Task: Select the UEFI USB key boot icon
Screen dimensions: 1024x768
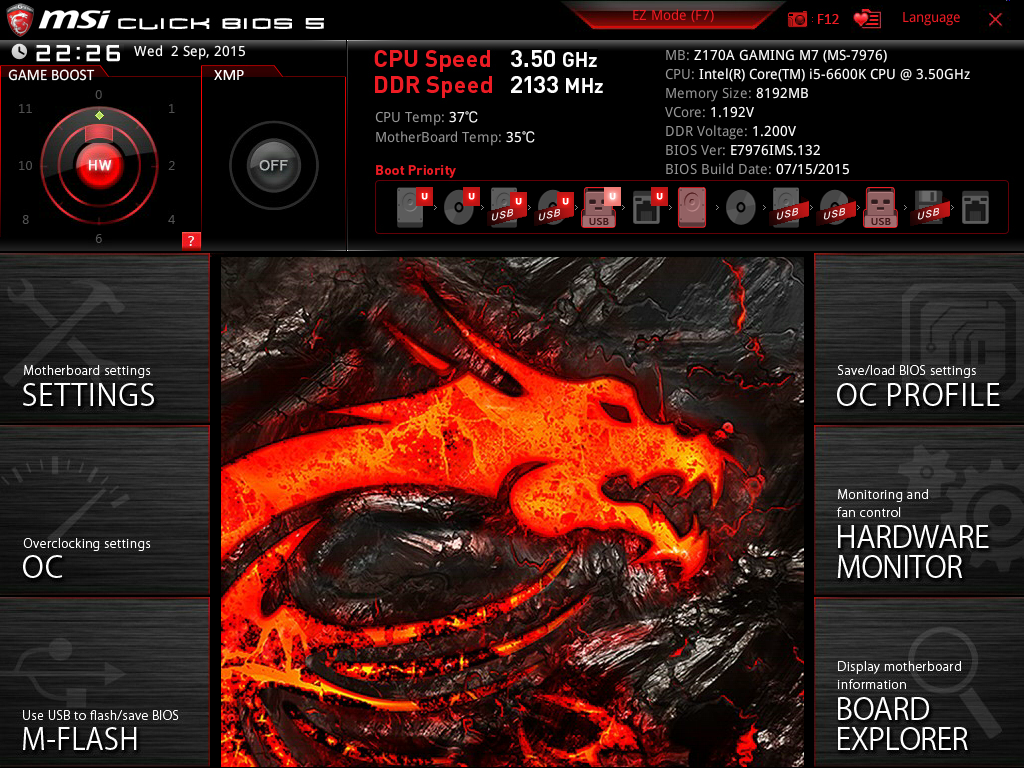Action: coord(601,208)
